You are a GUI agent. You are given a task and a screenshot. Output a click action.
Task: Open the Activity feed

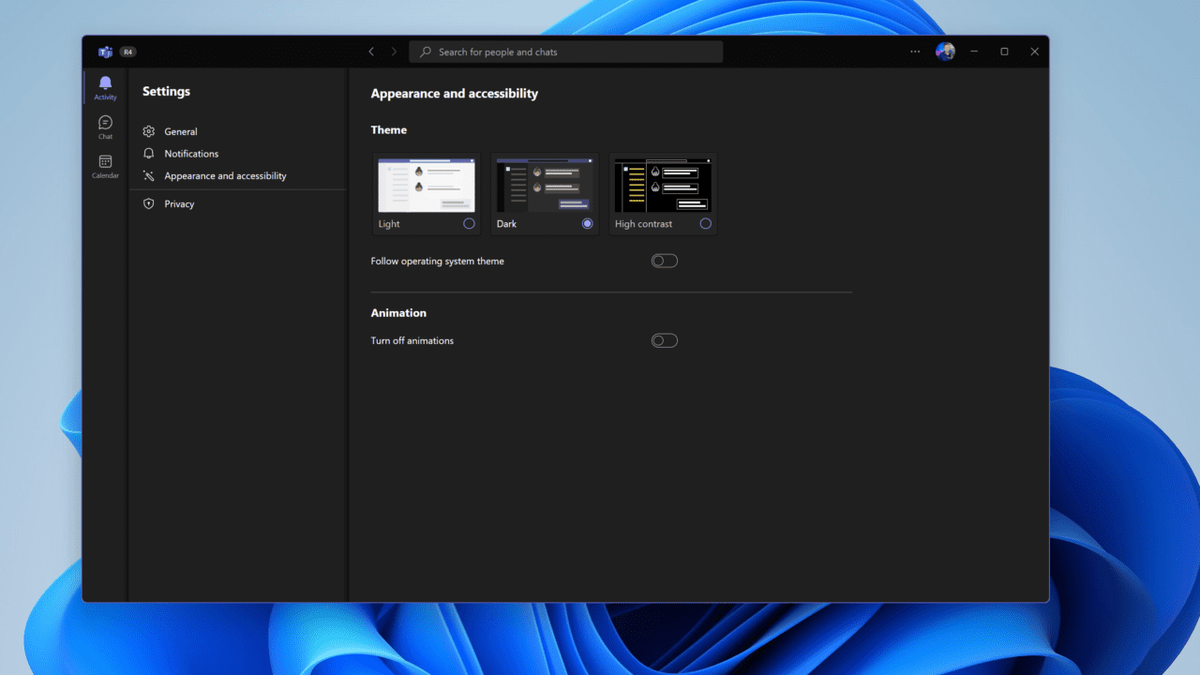click(x=105, y=85)
